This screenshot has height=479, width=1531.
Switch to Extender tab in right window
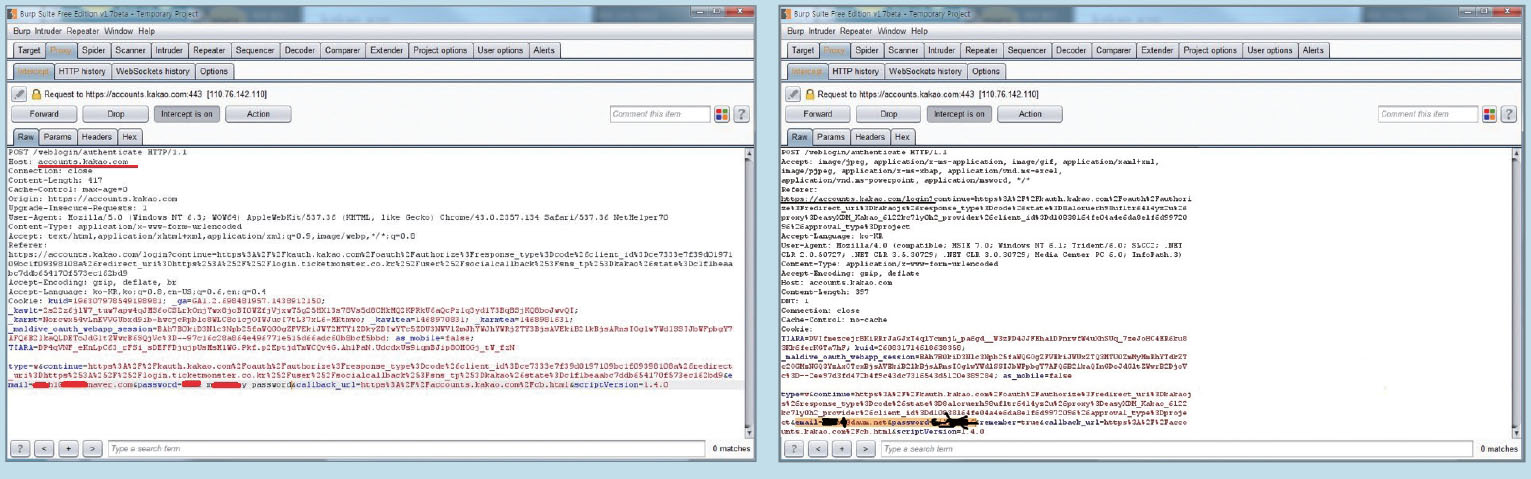(x=1157, y=50)
